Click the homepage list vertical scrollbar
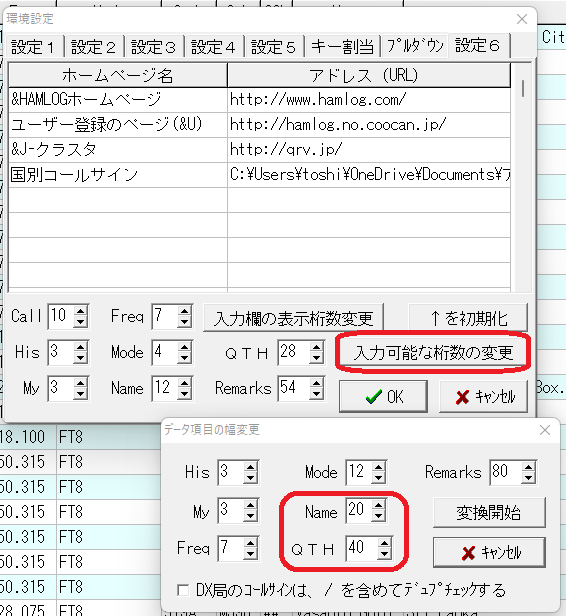Viewport: 566px width, 616px height. click(522, 177)
